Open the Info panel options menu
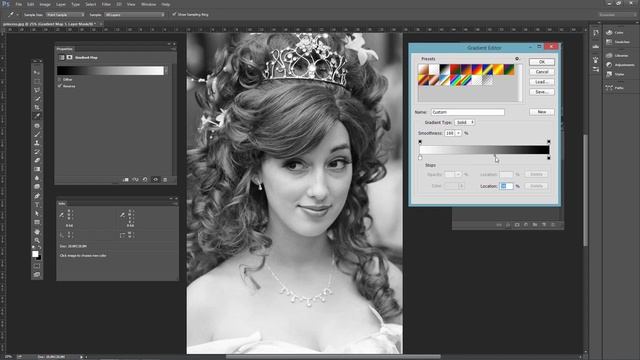The width and height of the screenshot is (640, 360). (x=175, y=203)
